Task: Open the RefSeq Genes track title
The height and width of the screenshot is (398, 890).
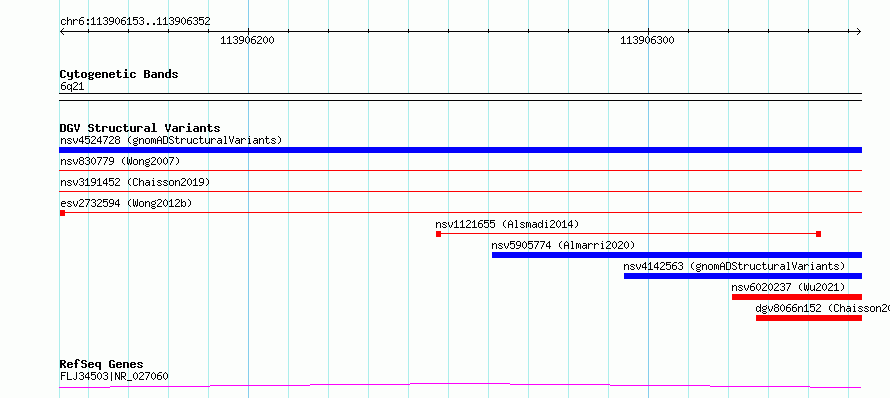Action: 102,364
